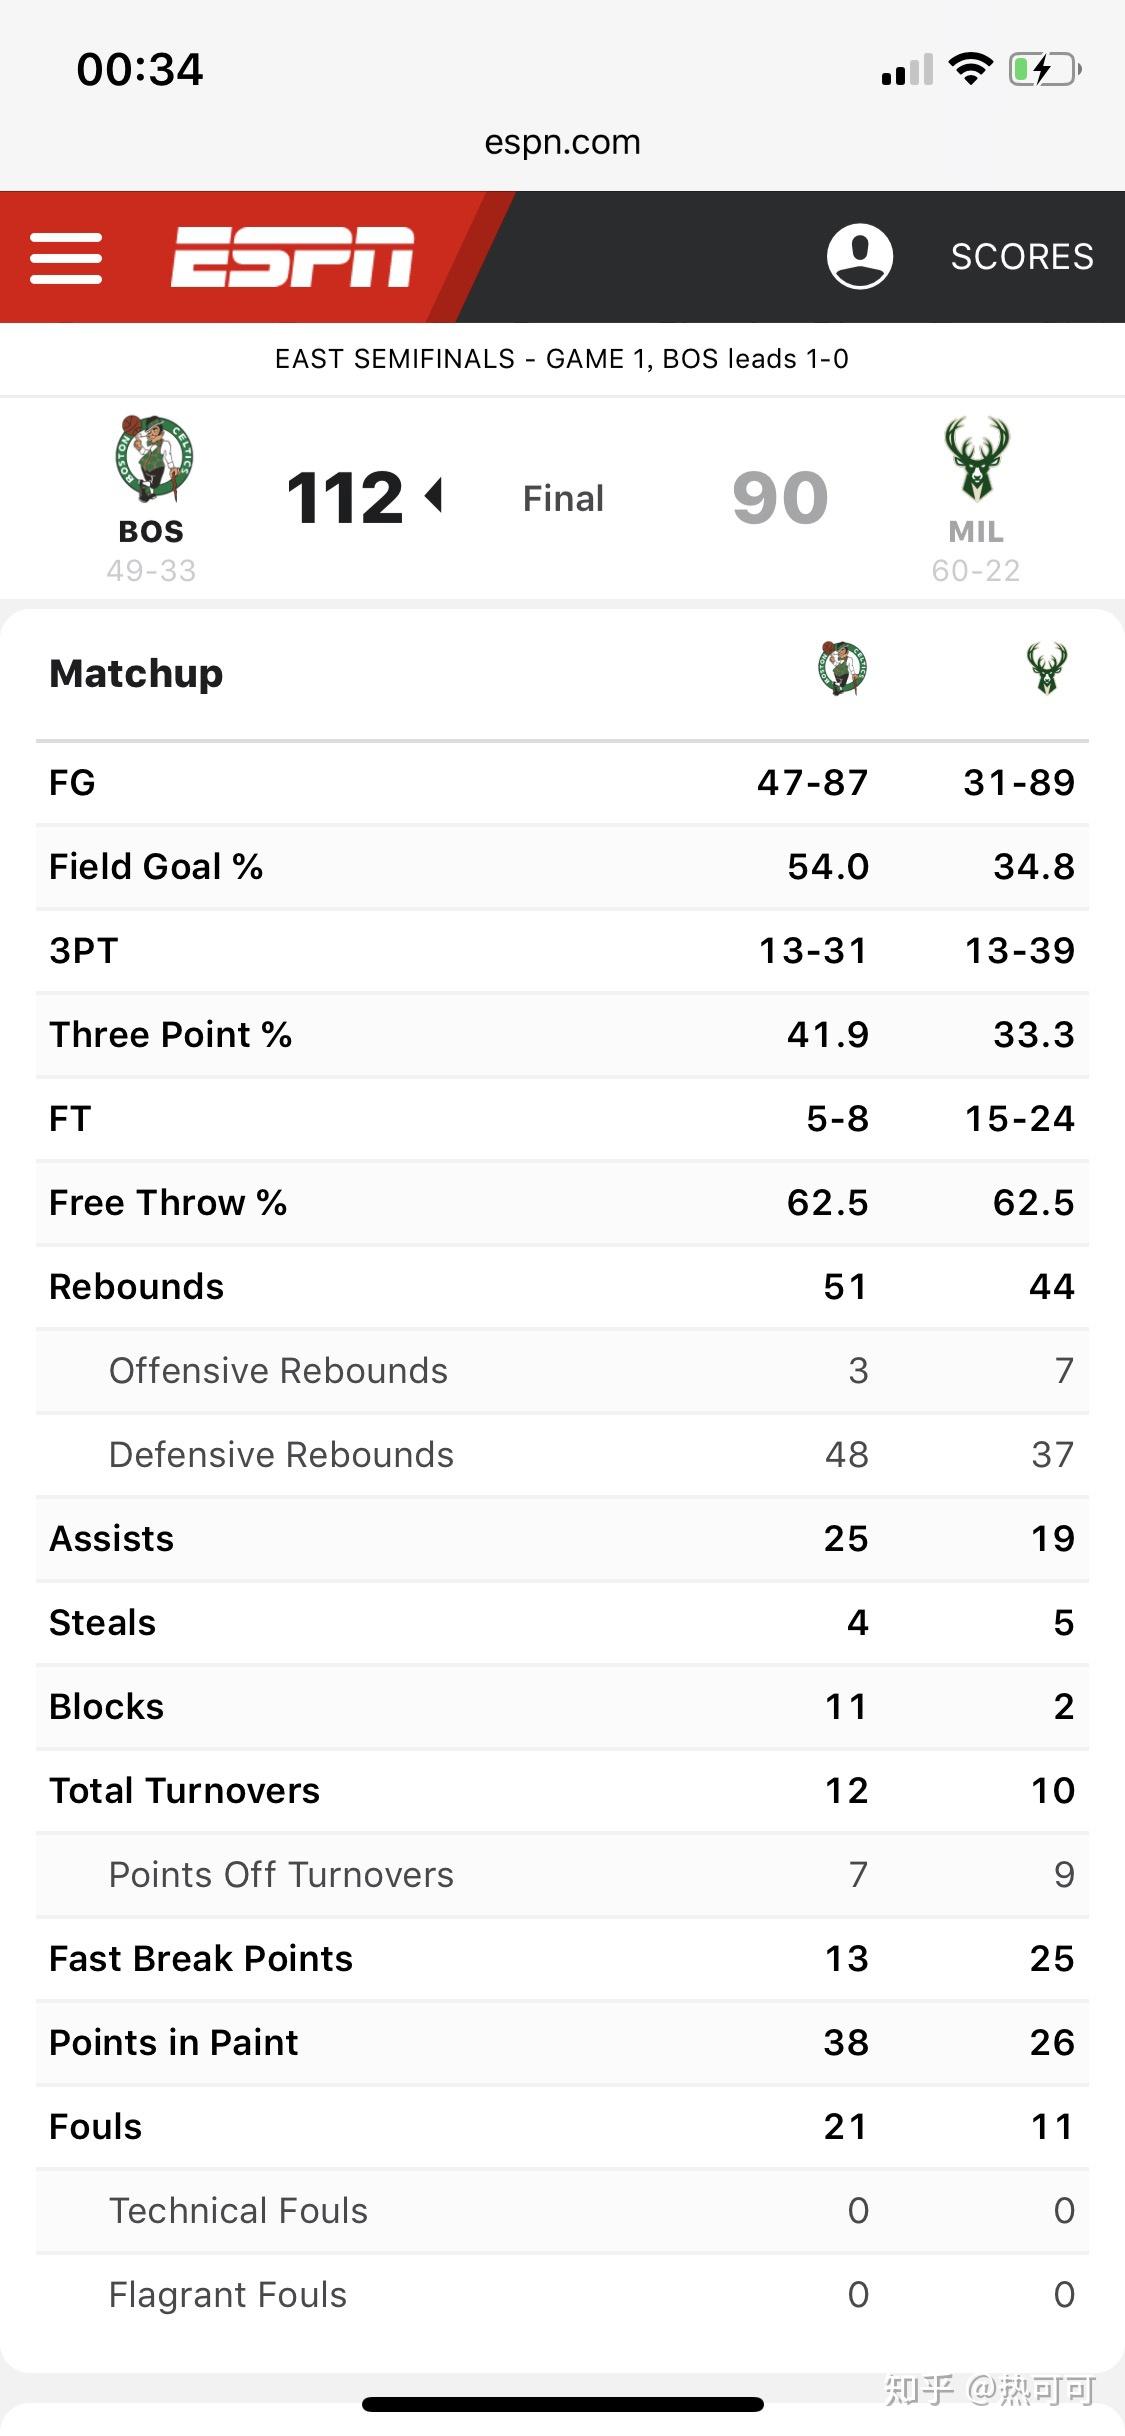Tap the Bucks logo beside the score
Viewport: 1125px width, 2436px height.
pos(976,459)
